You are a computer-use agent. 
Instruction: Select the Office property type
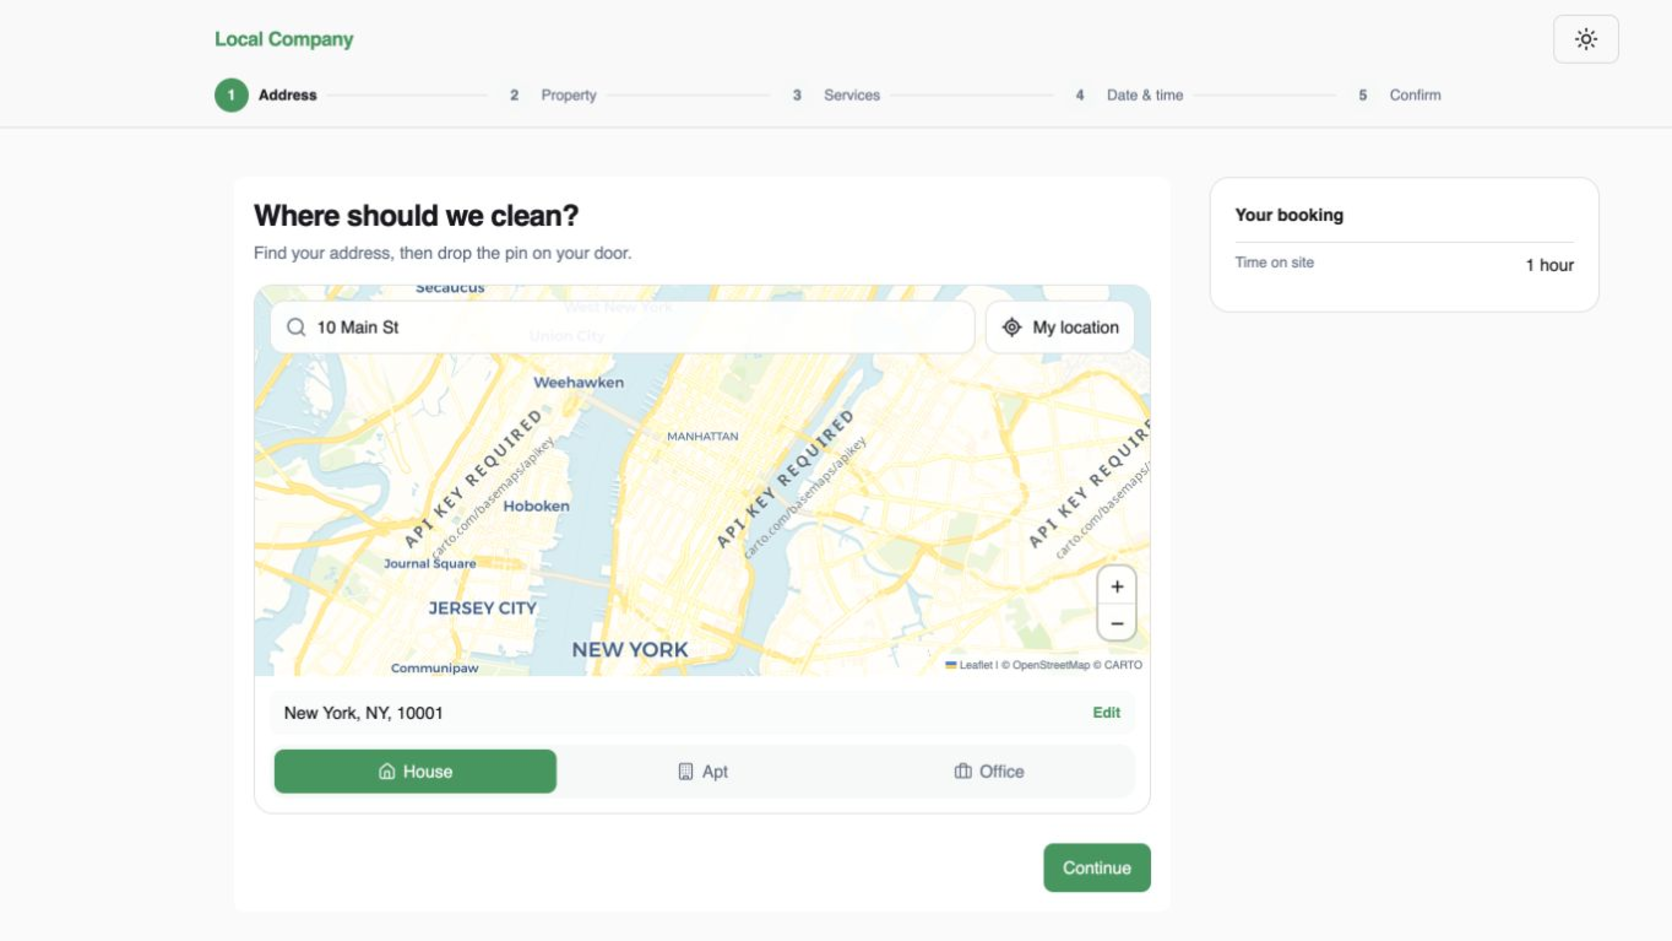[989, 771]
